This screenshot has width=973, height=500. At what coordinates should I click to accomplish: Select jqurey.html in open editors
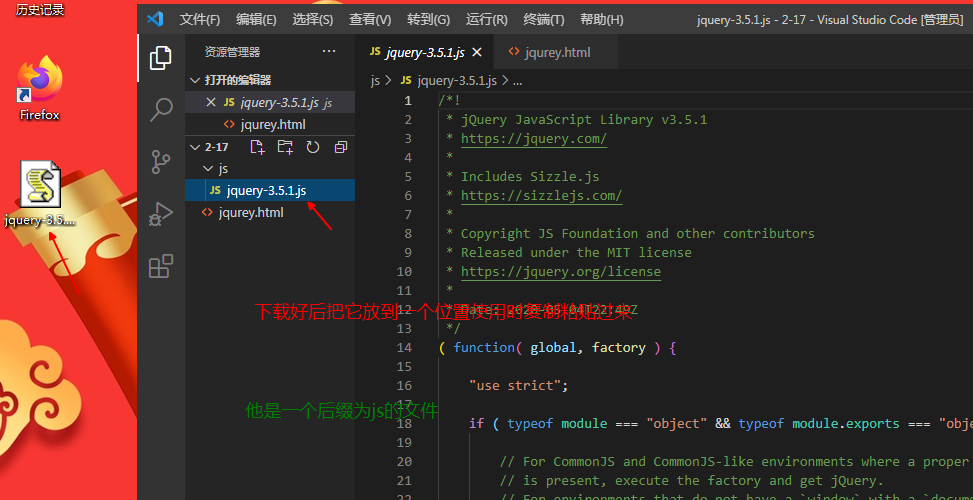tap(270, 125)
